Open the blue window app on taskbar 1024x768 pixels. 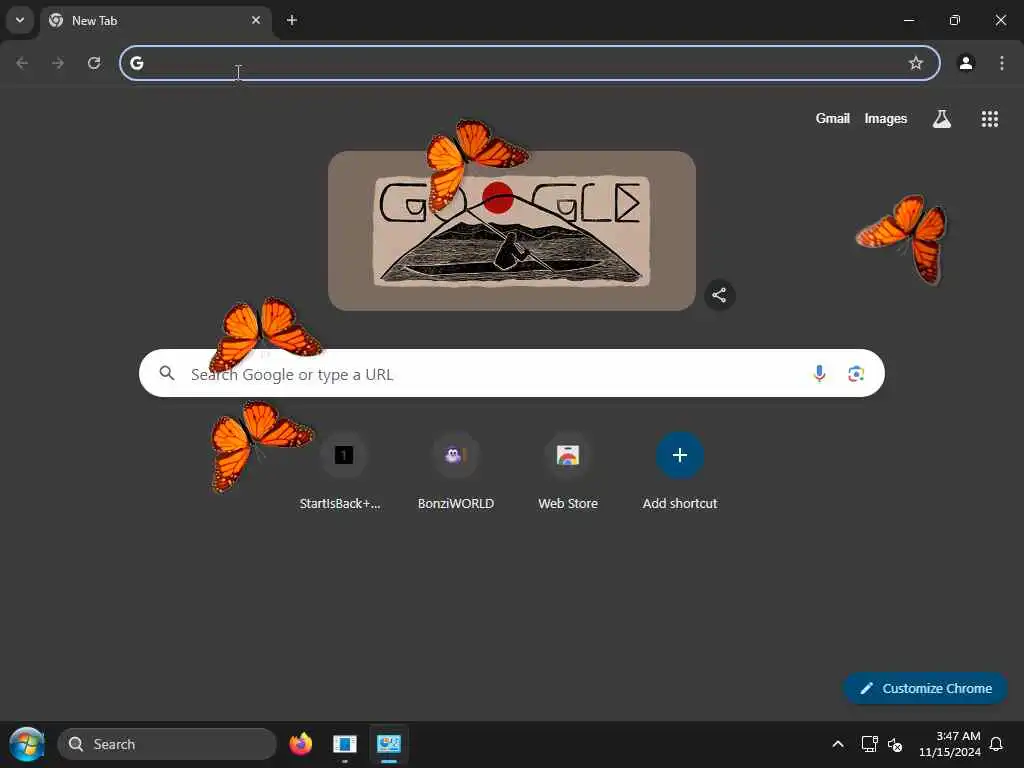point(345,744)
